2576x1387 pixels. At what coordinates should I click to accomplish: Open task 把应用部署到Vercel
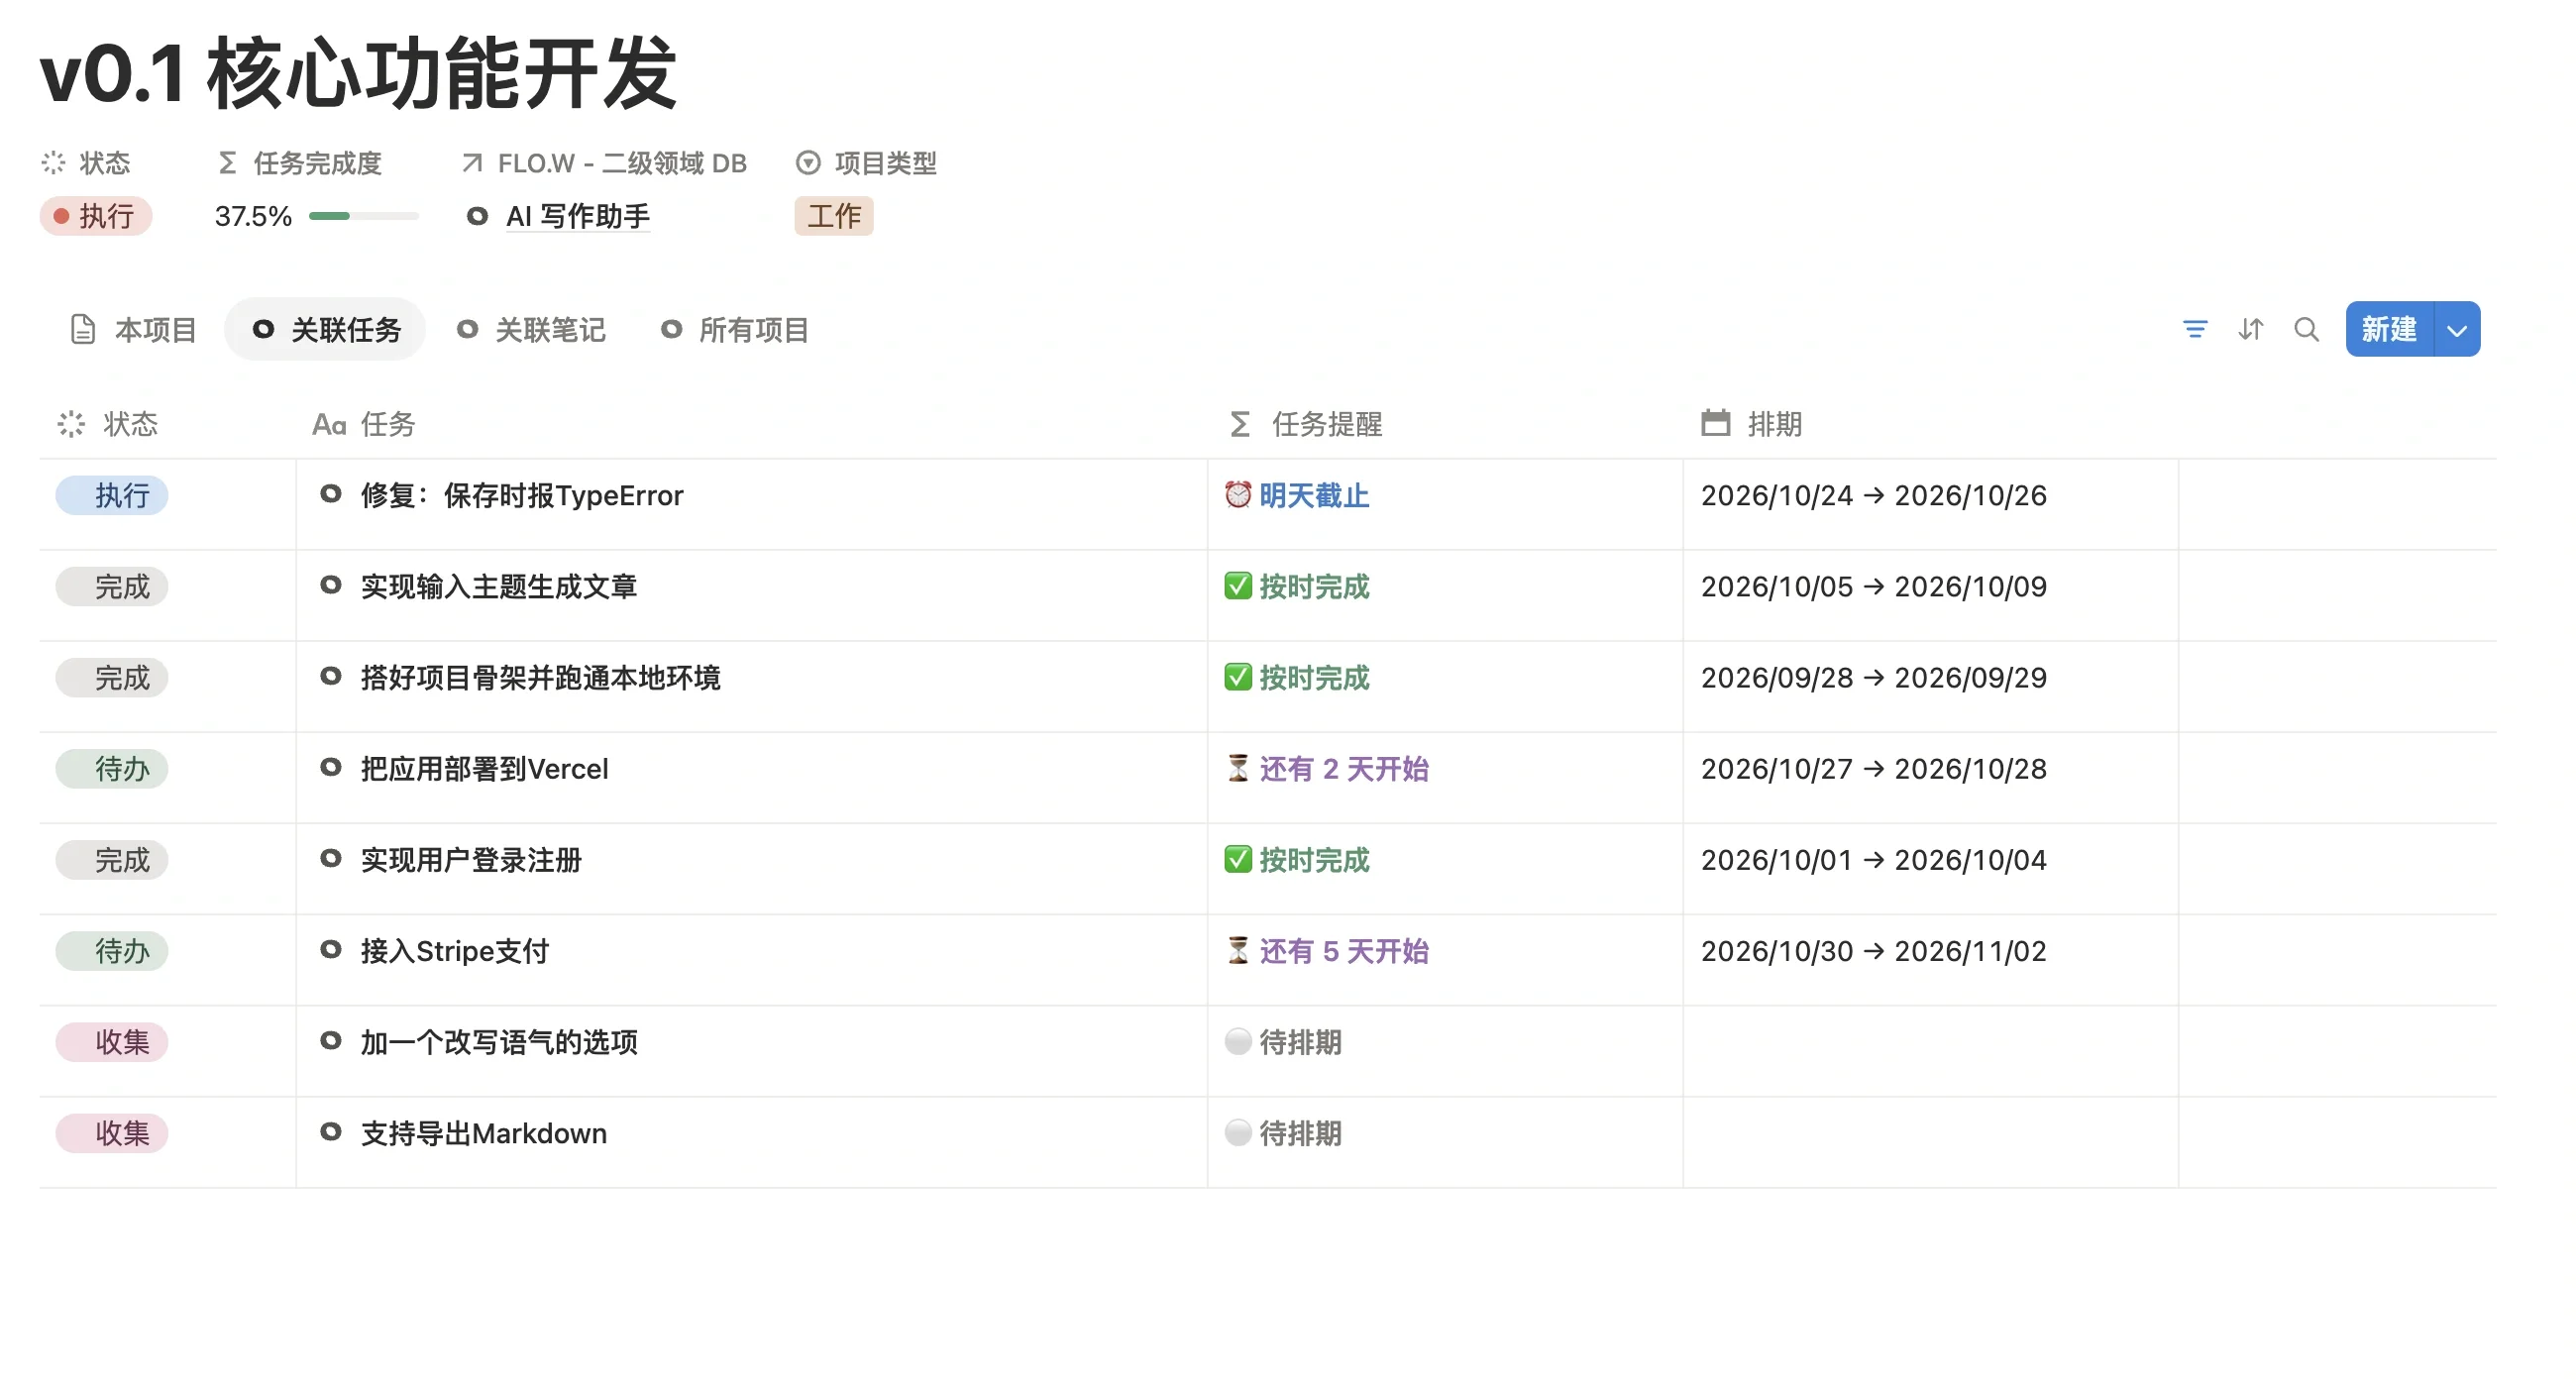pos(484,768)
